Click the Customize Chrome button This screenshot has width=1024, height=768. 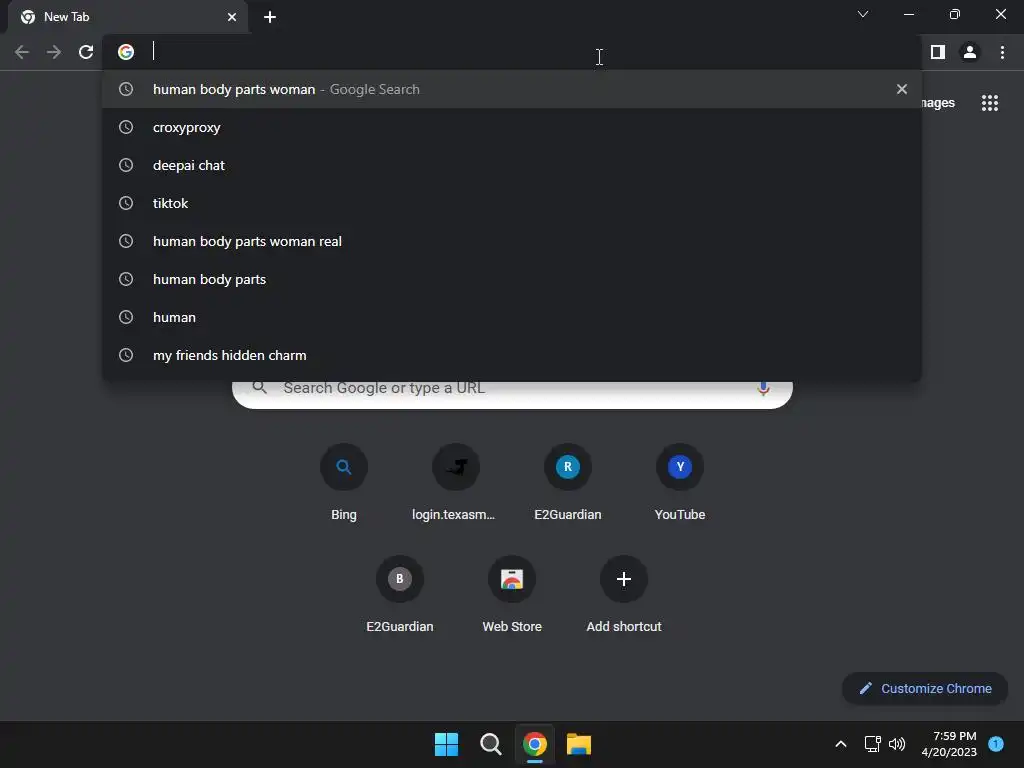925,688
